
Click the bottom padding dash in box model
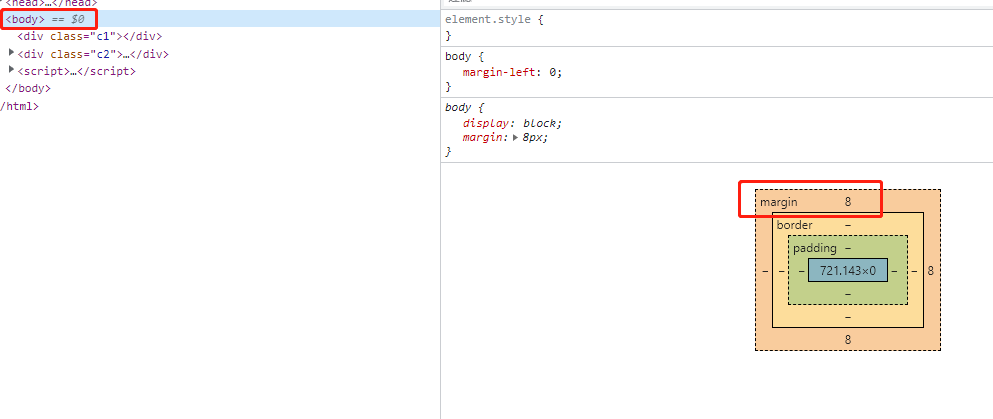point(848,294)
